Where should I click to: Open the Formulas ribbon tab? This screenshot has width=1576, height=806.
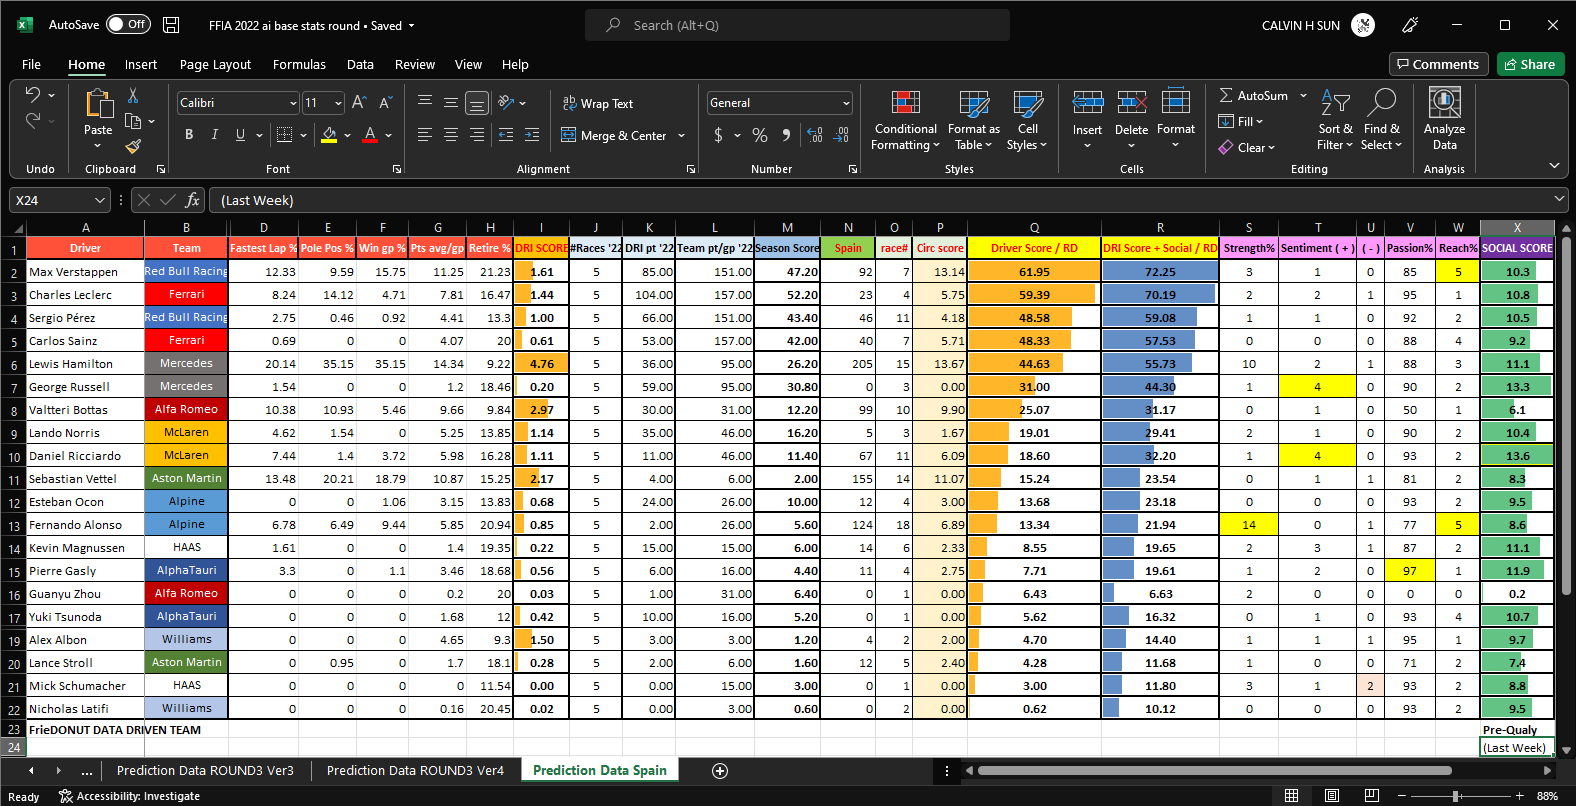pyautogui.click(x=299, y=64)
